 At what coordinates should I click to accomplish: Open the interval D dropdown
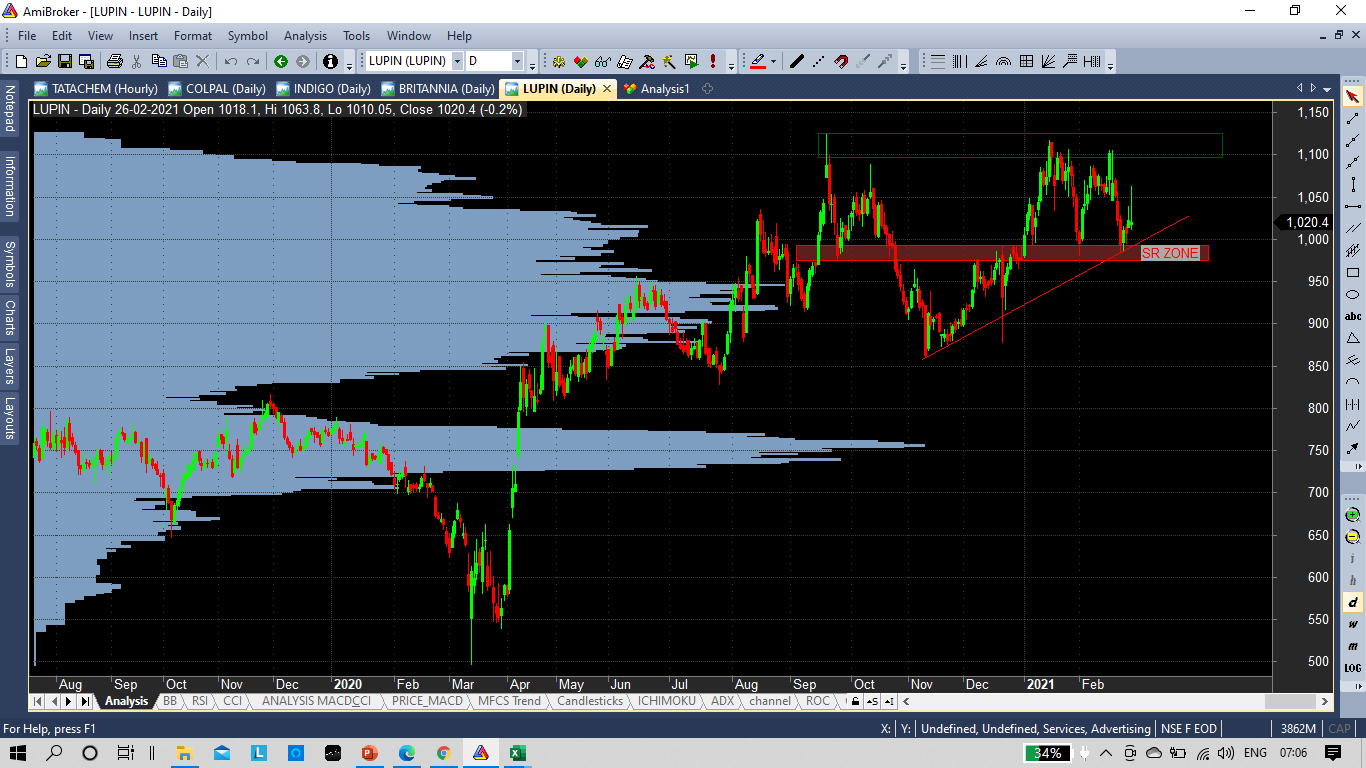click(x=517, y=61)
